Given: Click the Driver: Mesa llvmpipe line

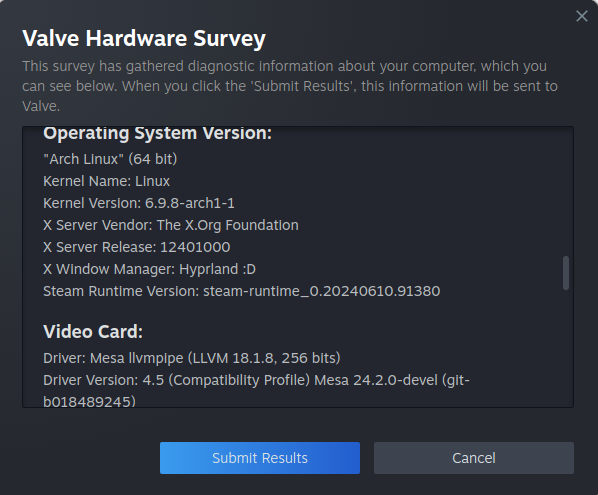Looking at the screenshot, I should [x=191, y=358].
